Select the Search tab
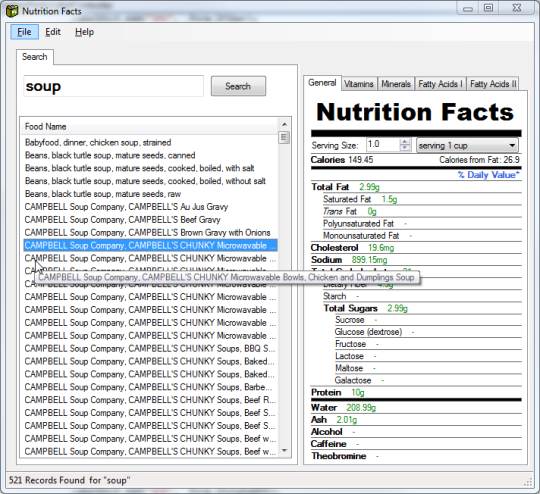The height and width of the screenshot is (494, 540). (34, 56)
